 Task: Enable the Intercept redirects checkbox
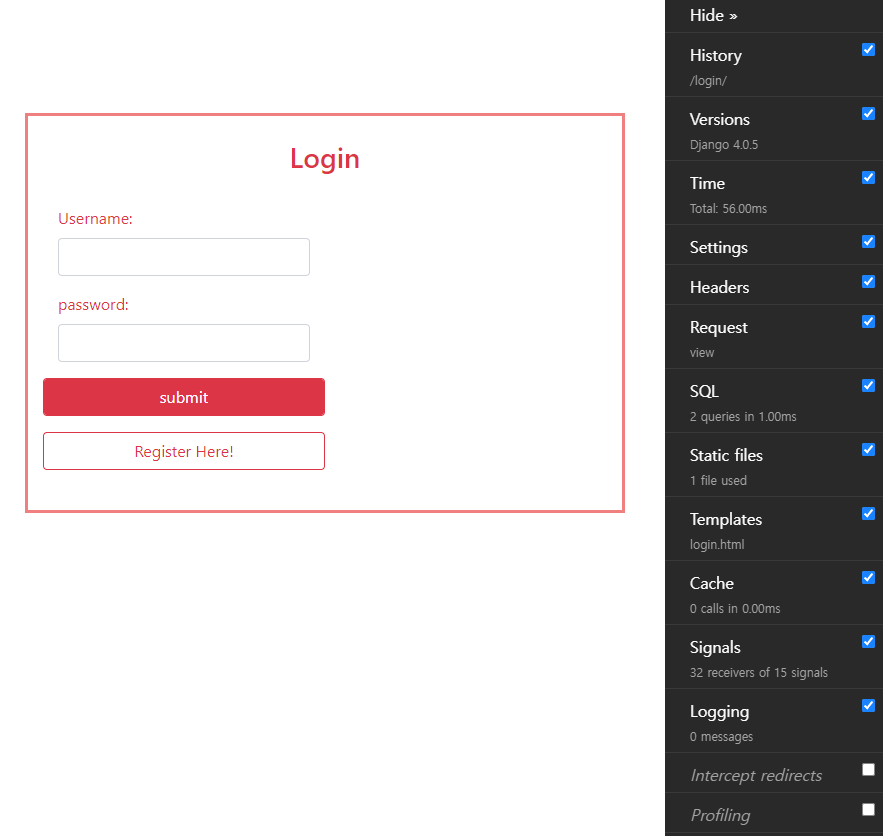pos(868,770)
